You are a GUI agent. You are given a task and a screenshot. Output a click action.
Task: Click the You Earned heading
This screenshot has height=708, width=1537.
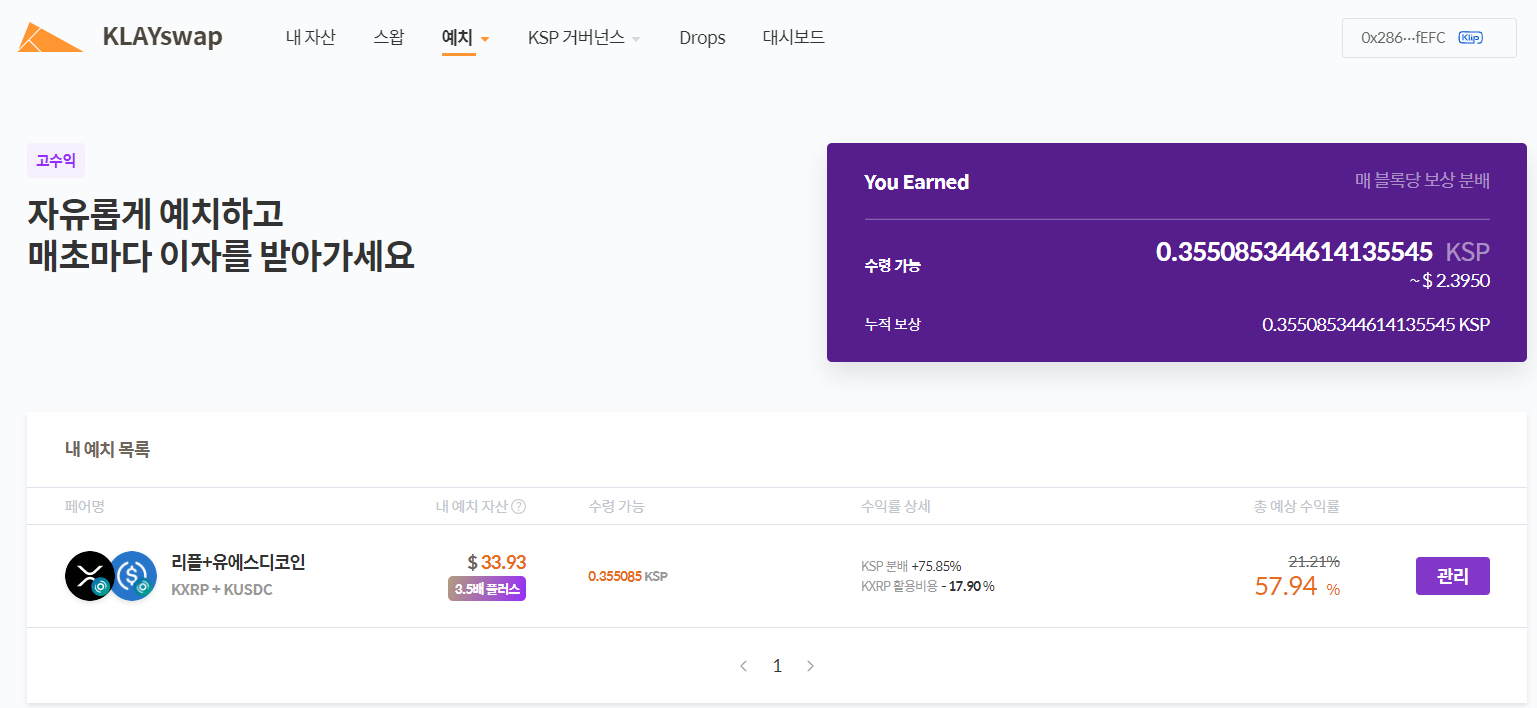pyautogui.click(x=917, y=182)
